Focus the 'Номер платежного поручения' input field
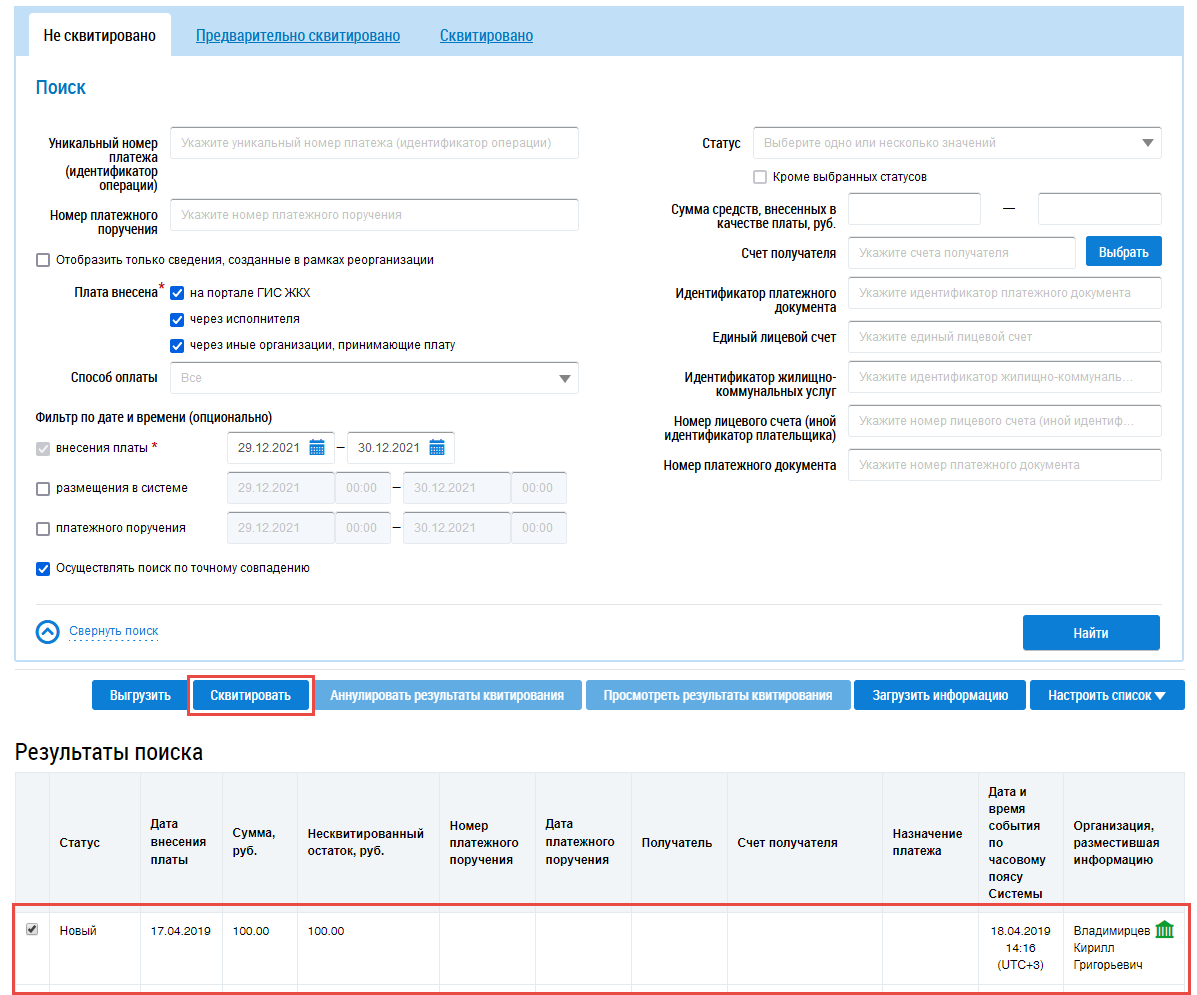Image resolution: width=1197 pixels, height=995 pixels. coord(374,215)
